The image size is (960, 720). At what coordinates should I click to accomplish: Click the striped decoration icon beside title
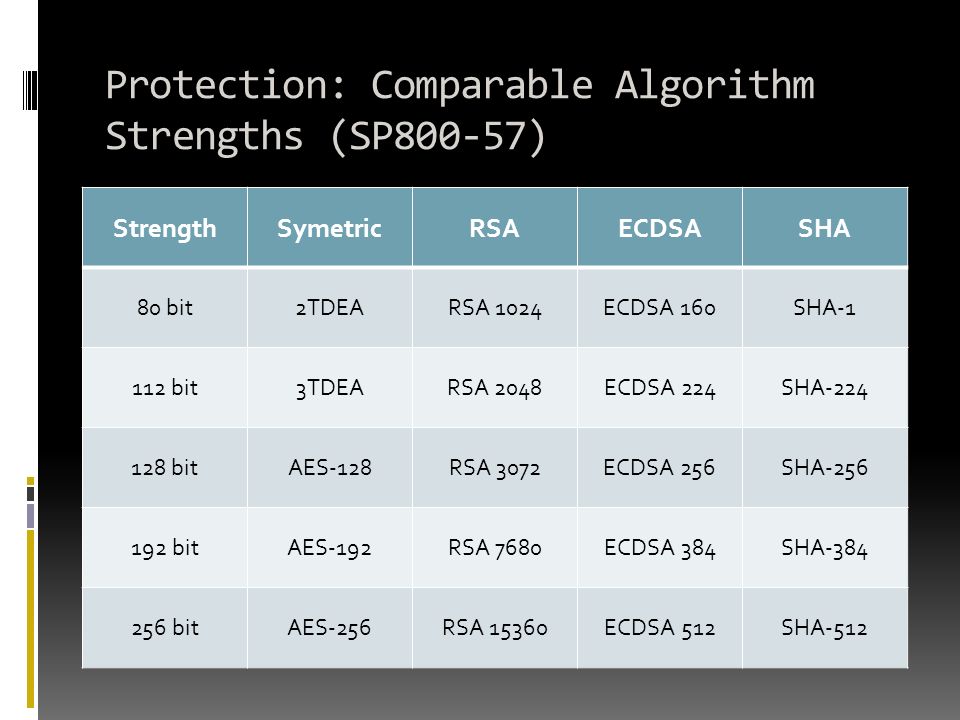[x=30, y=90]
